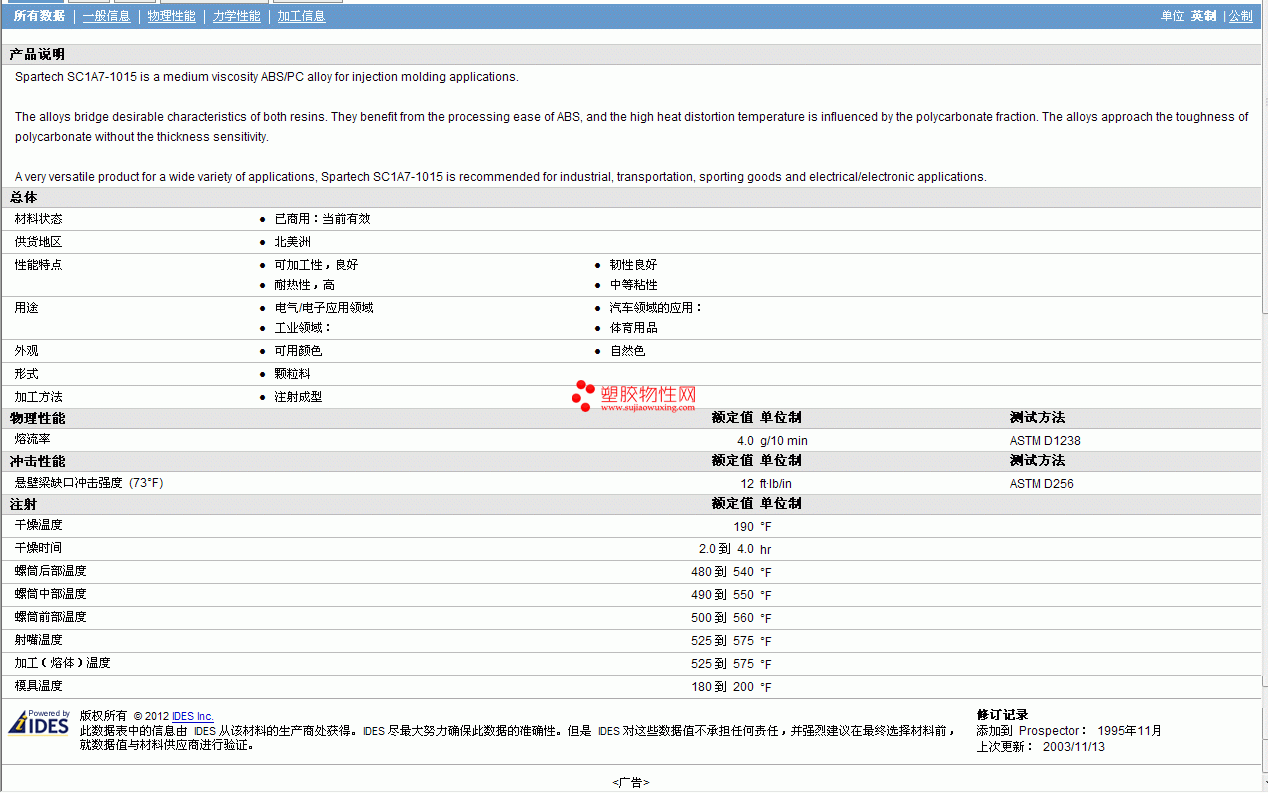Image resolution: width=1268 pixels, height=793 pixels.
Task: Click the 冲击性能 section header
Action: pyautogui.click(x=37, y=461)
